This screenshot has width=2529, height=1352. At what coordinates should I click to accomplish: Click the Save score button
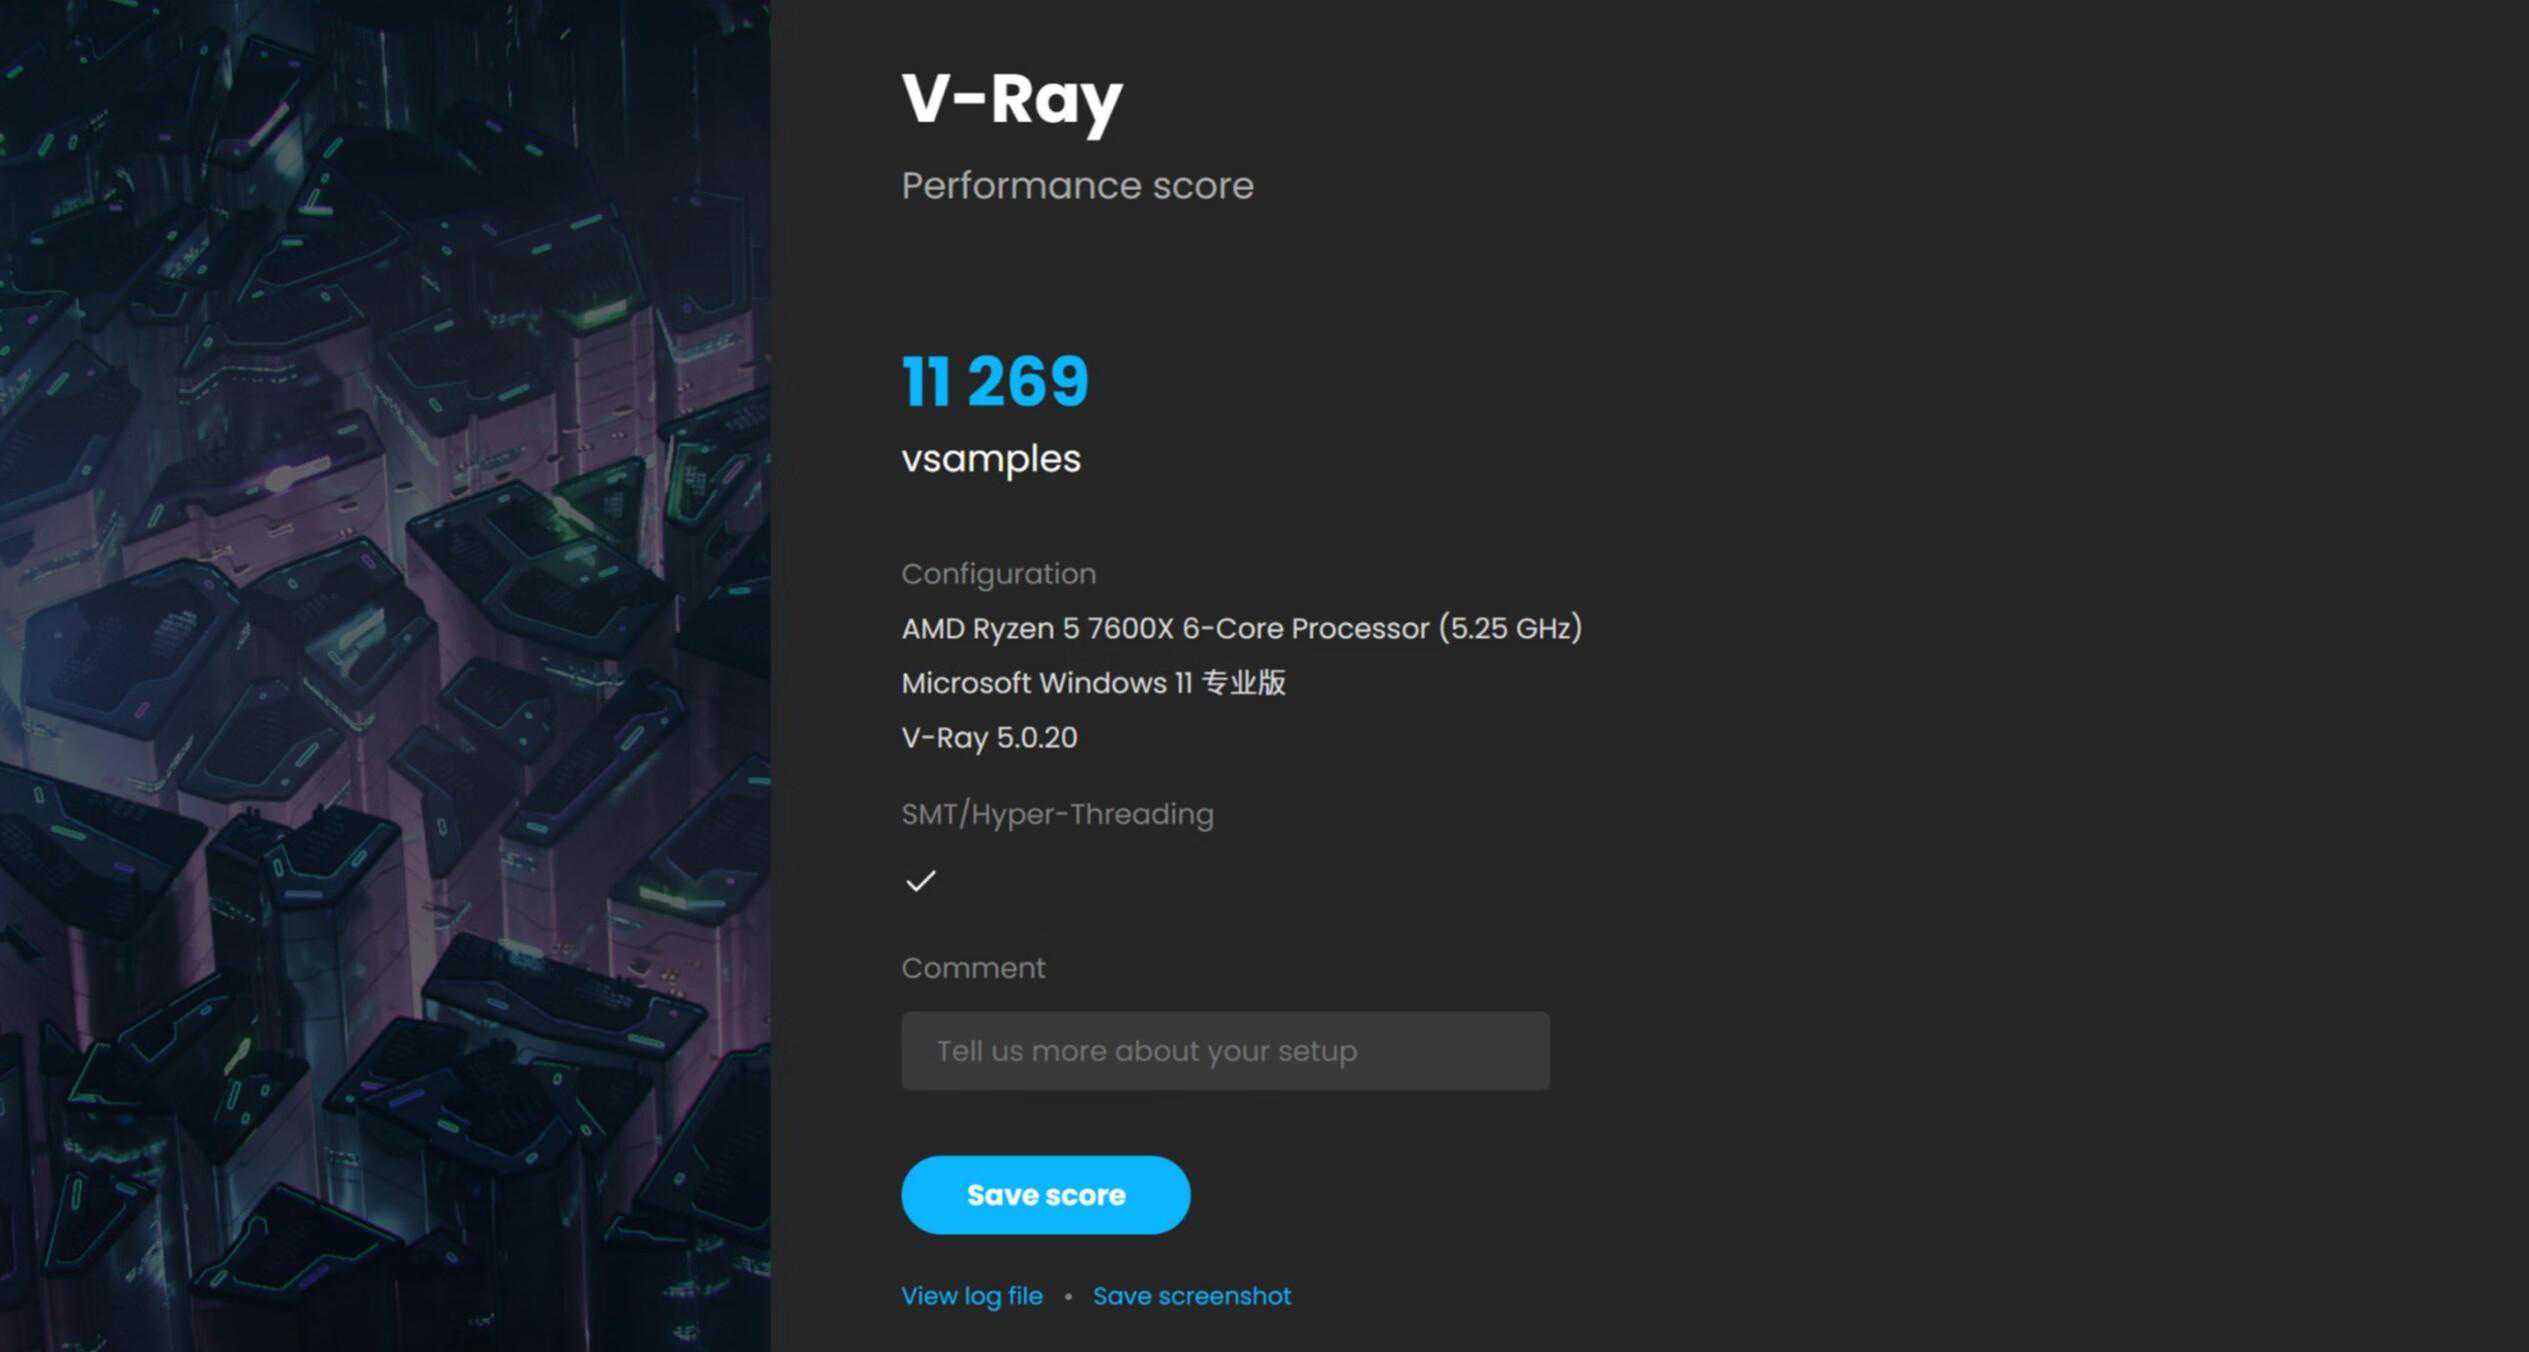pos(1045,1195)
